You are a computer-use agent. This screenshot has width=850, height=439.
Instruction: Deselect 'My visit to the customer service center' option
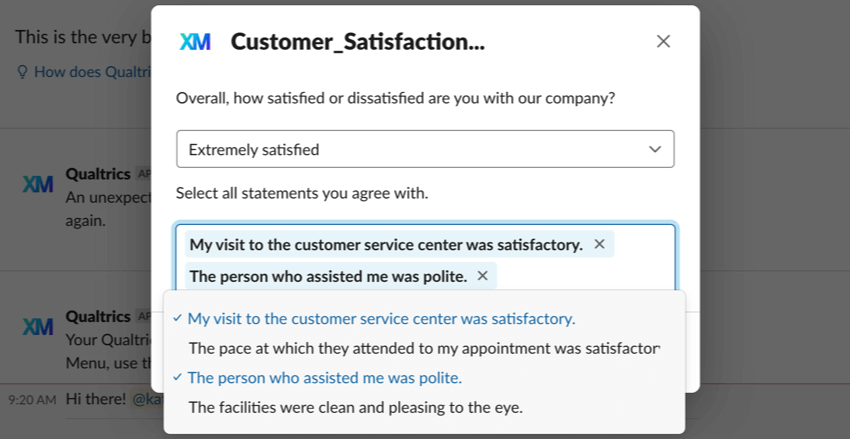point(381,319)
